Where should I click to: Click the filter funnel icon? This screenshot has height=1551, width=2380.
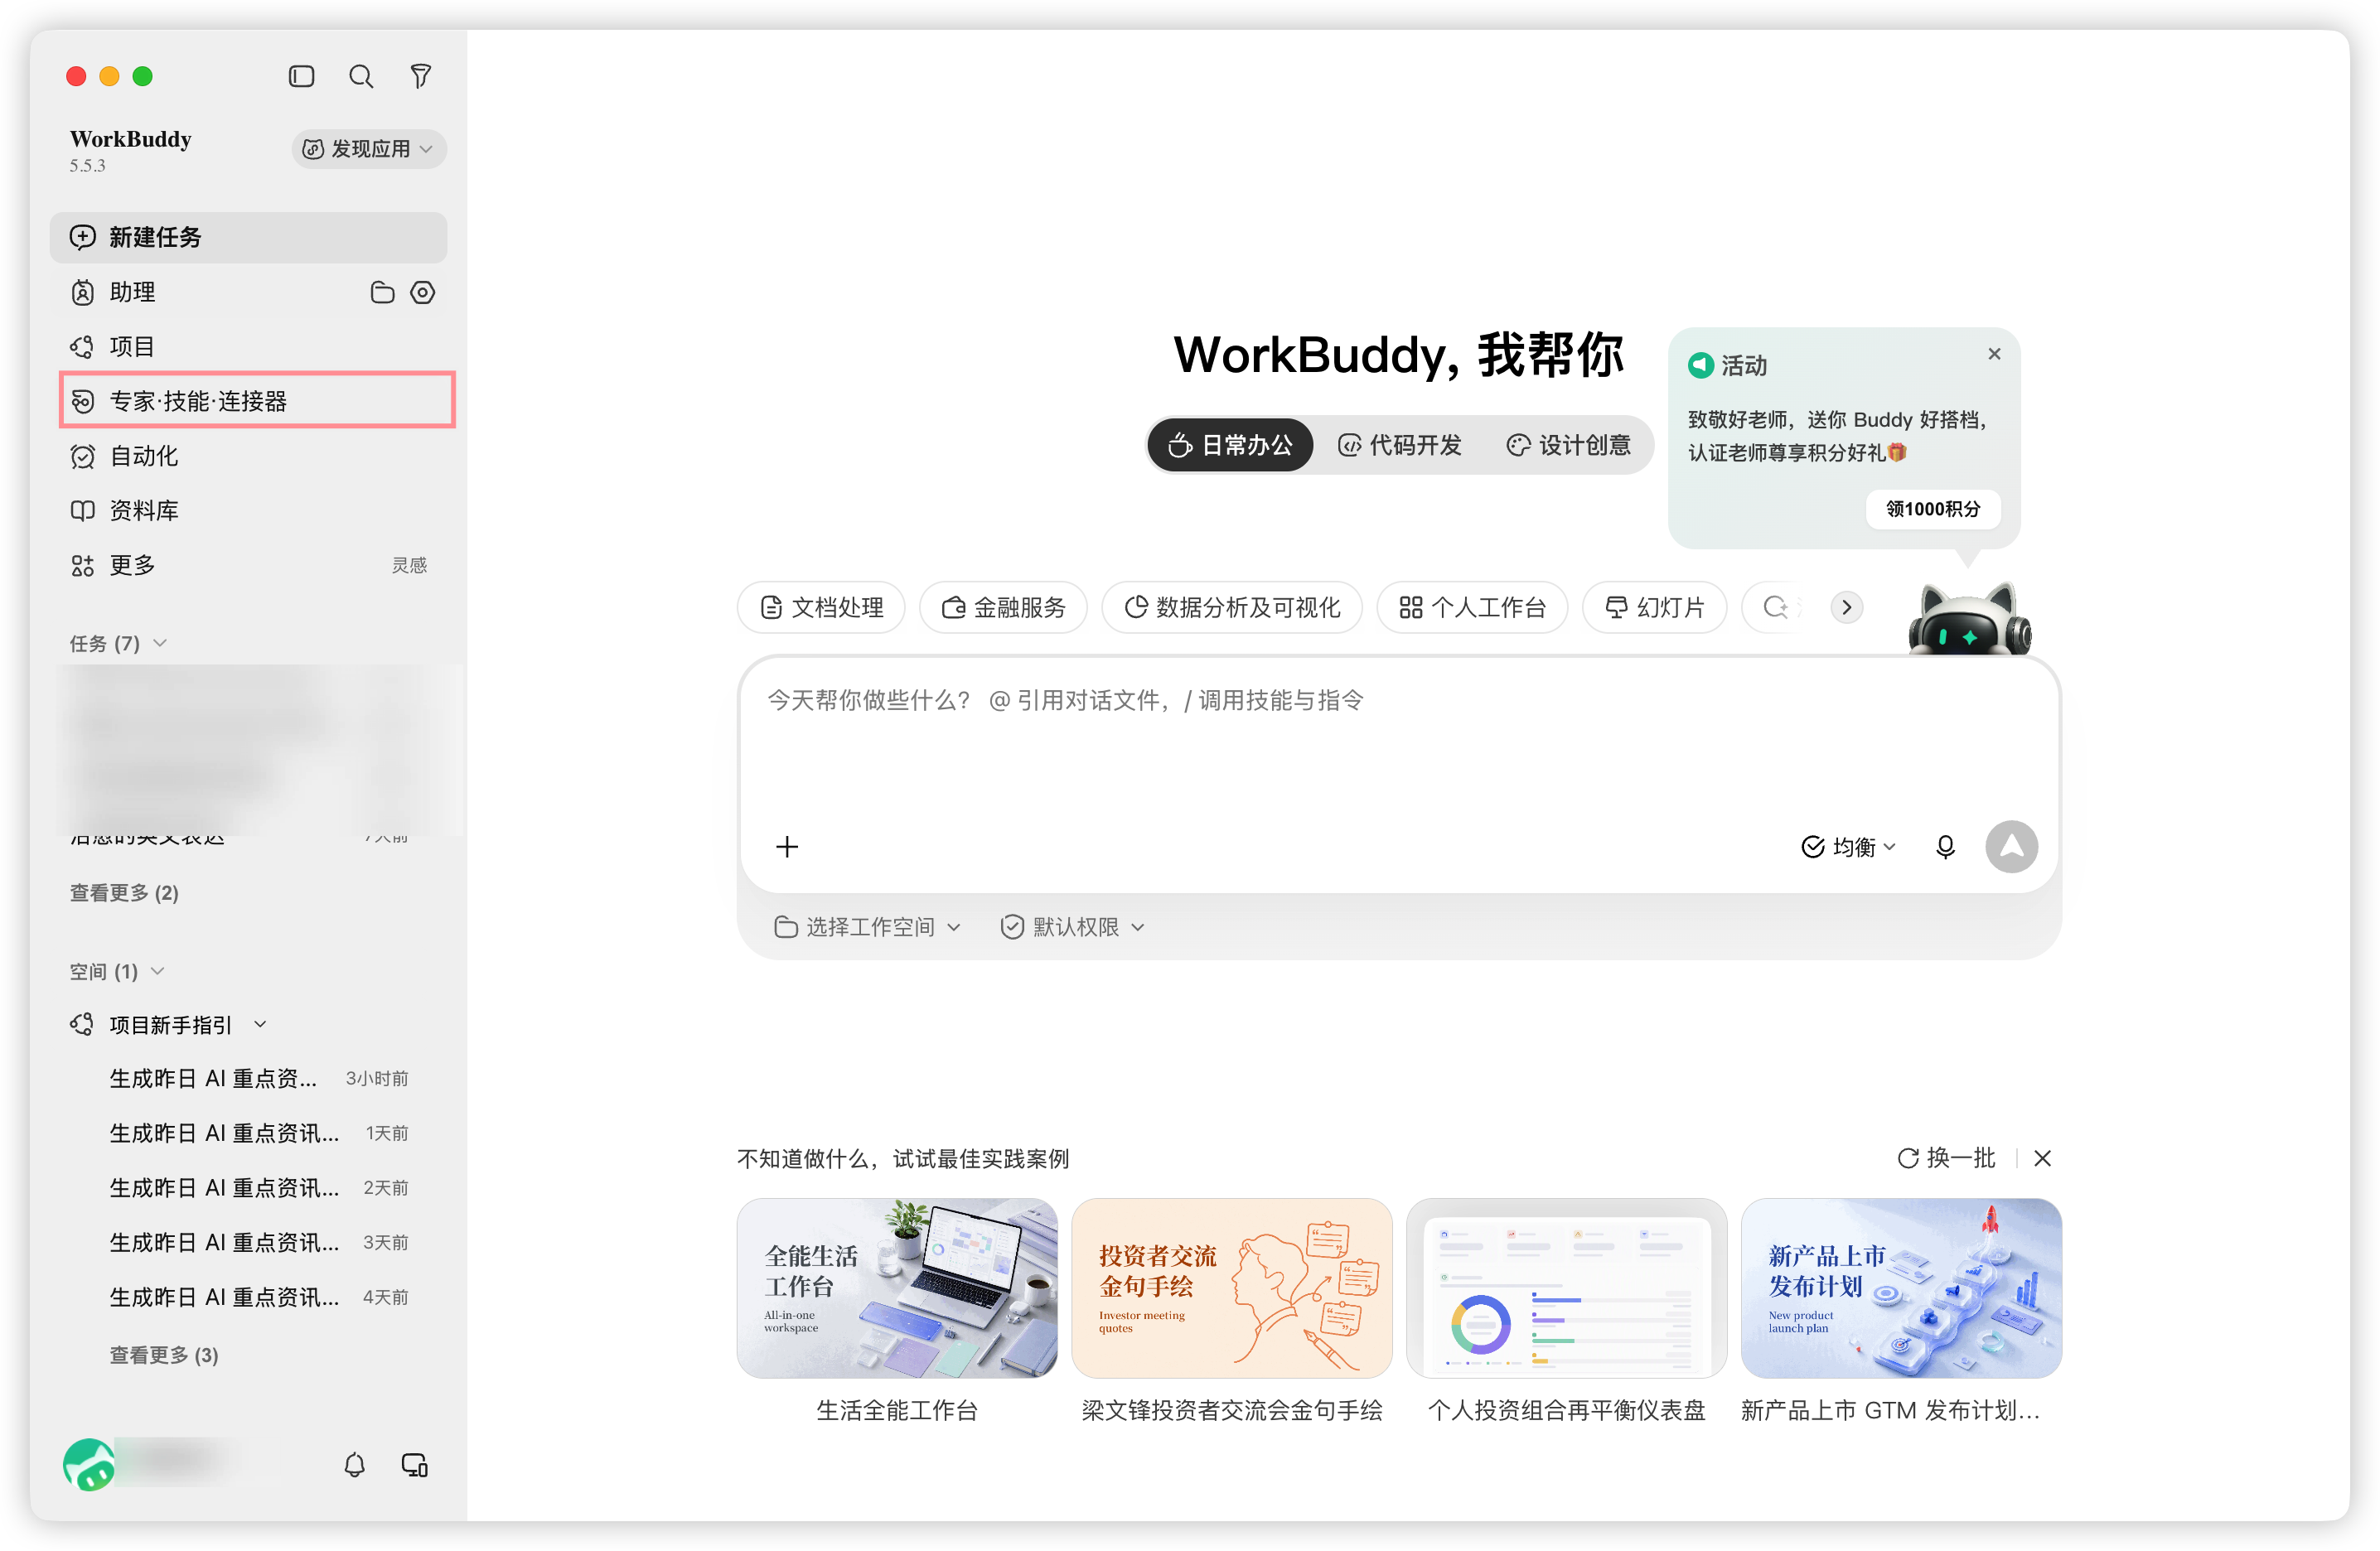(x=421, y=76)
